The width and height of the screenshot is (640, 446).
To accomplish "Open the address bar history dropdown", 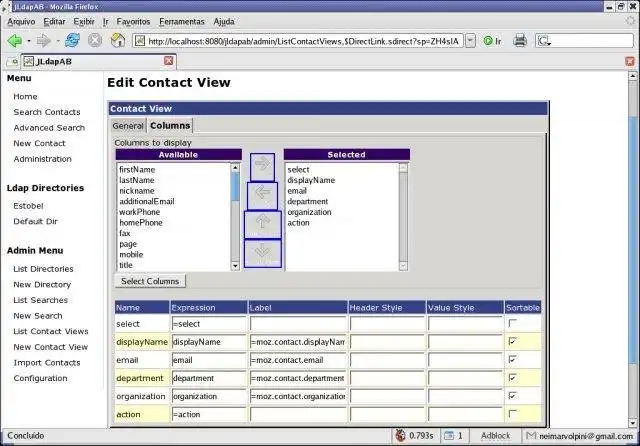I will tap(470, 41).
